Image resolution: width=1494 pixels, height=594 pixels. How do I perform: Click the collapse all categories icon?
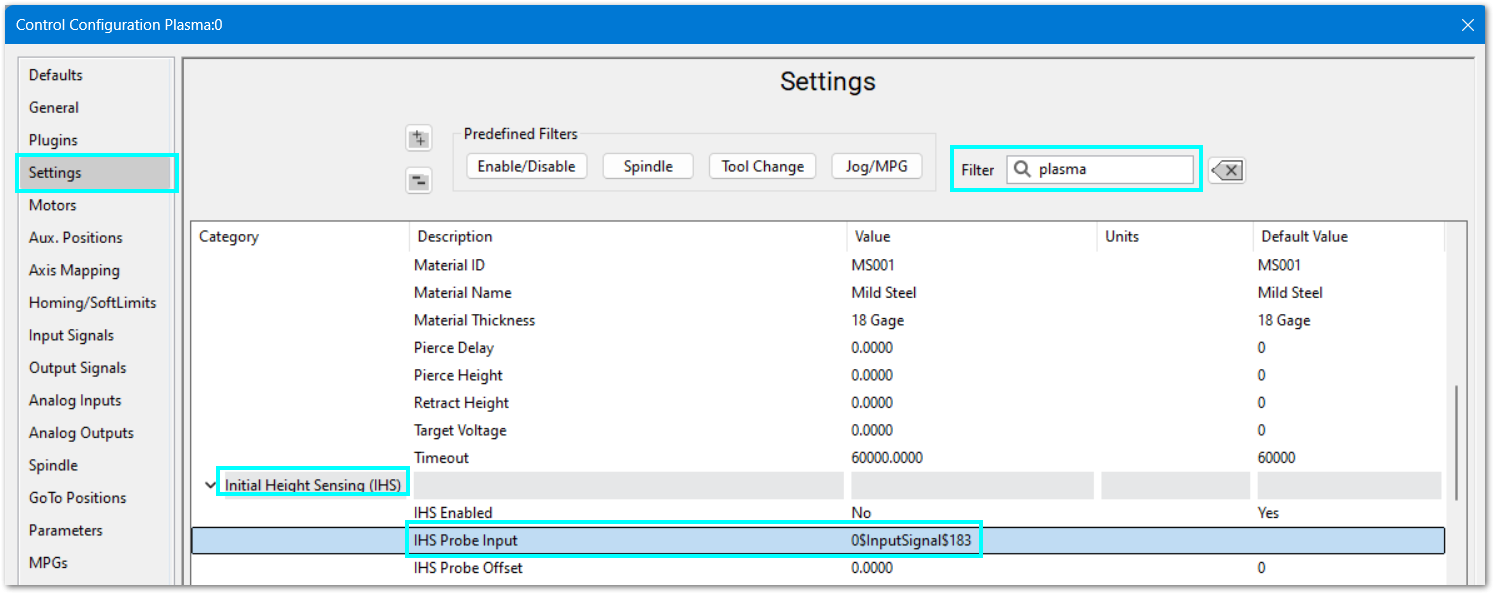(x=419, y=181)
